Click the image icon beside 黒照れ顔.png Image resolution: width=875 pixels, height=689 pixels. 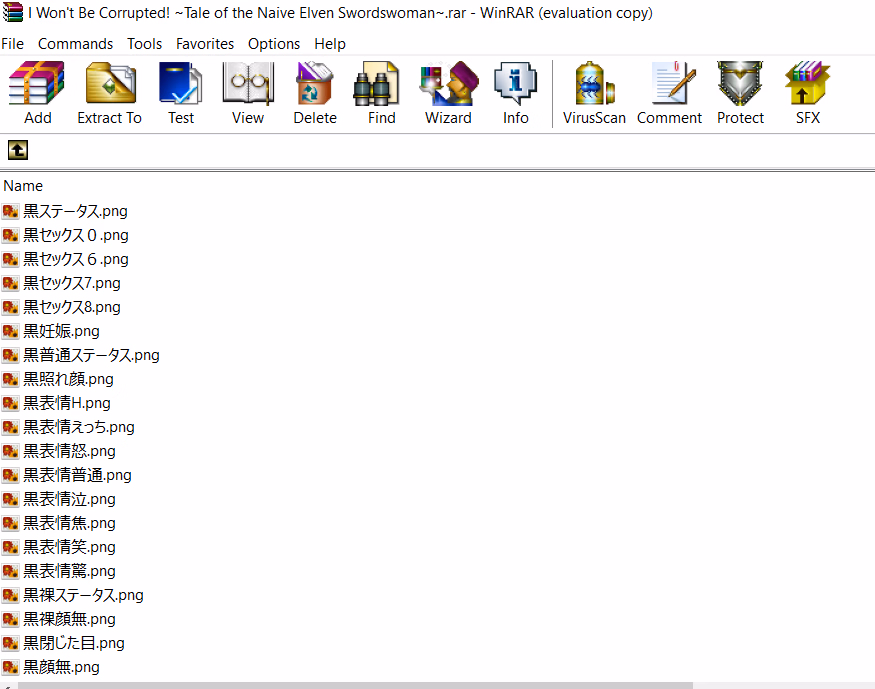11,379
